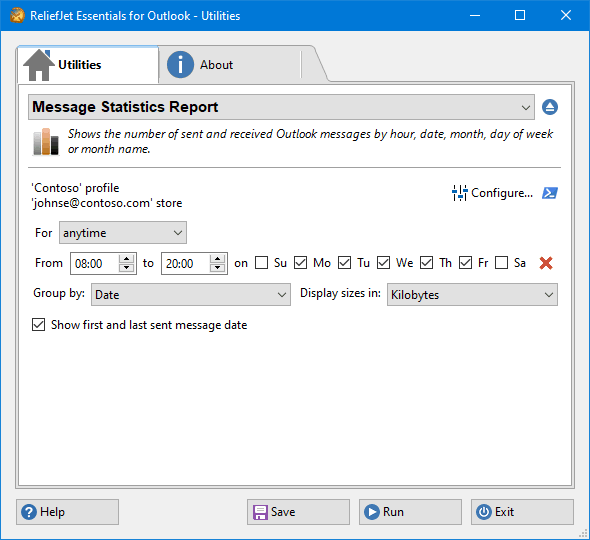
Task: Click the Save button
Action: [298, 512]
